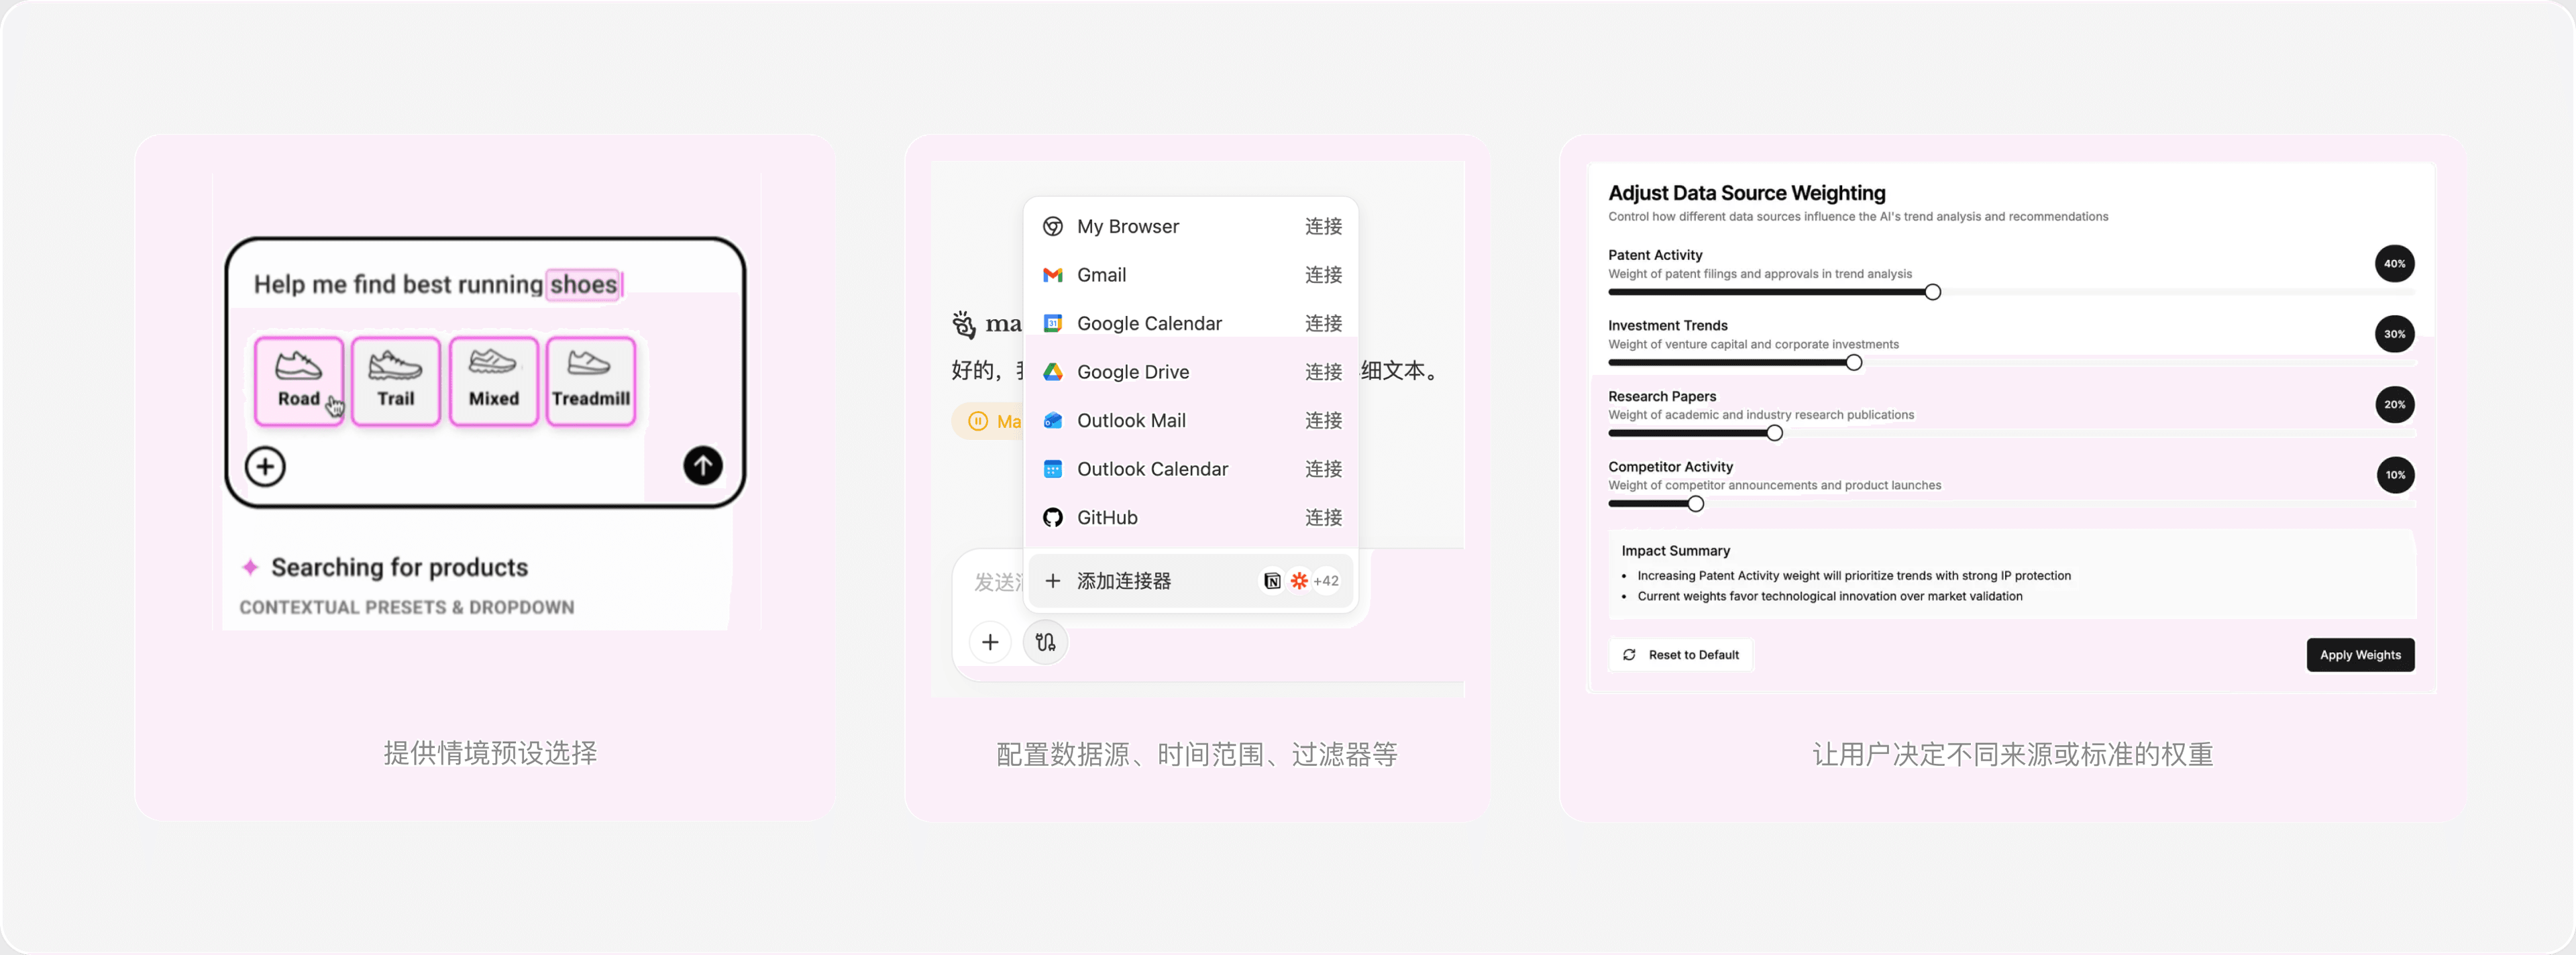Image resolution: width=2576 pixels, height=955 pixels.
Task: Click the Notion icon in connector row
Action: [1271, 581]
